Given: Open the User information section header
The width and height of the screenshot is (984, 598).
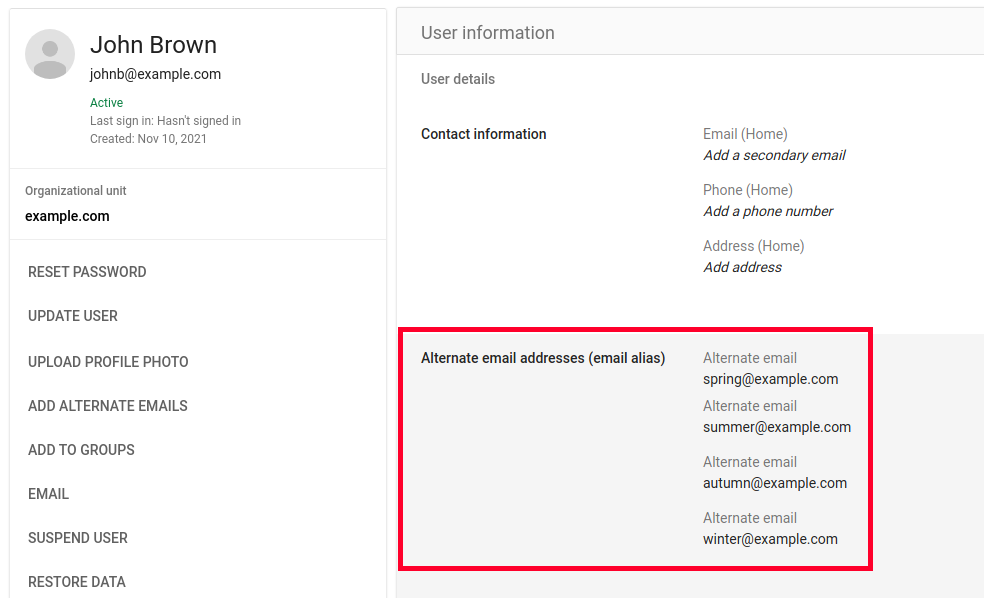Looking at the screenshot, I should (488, 33).
